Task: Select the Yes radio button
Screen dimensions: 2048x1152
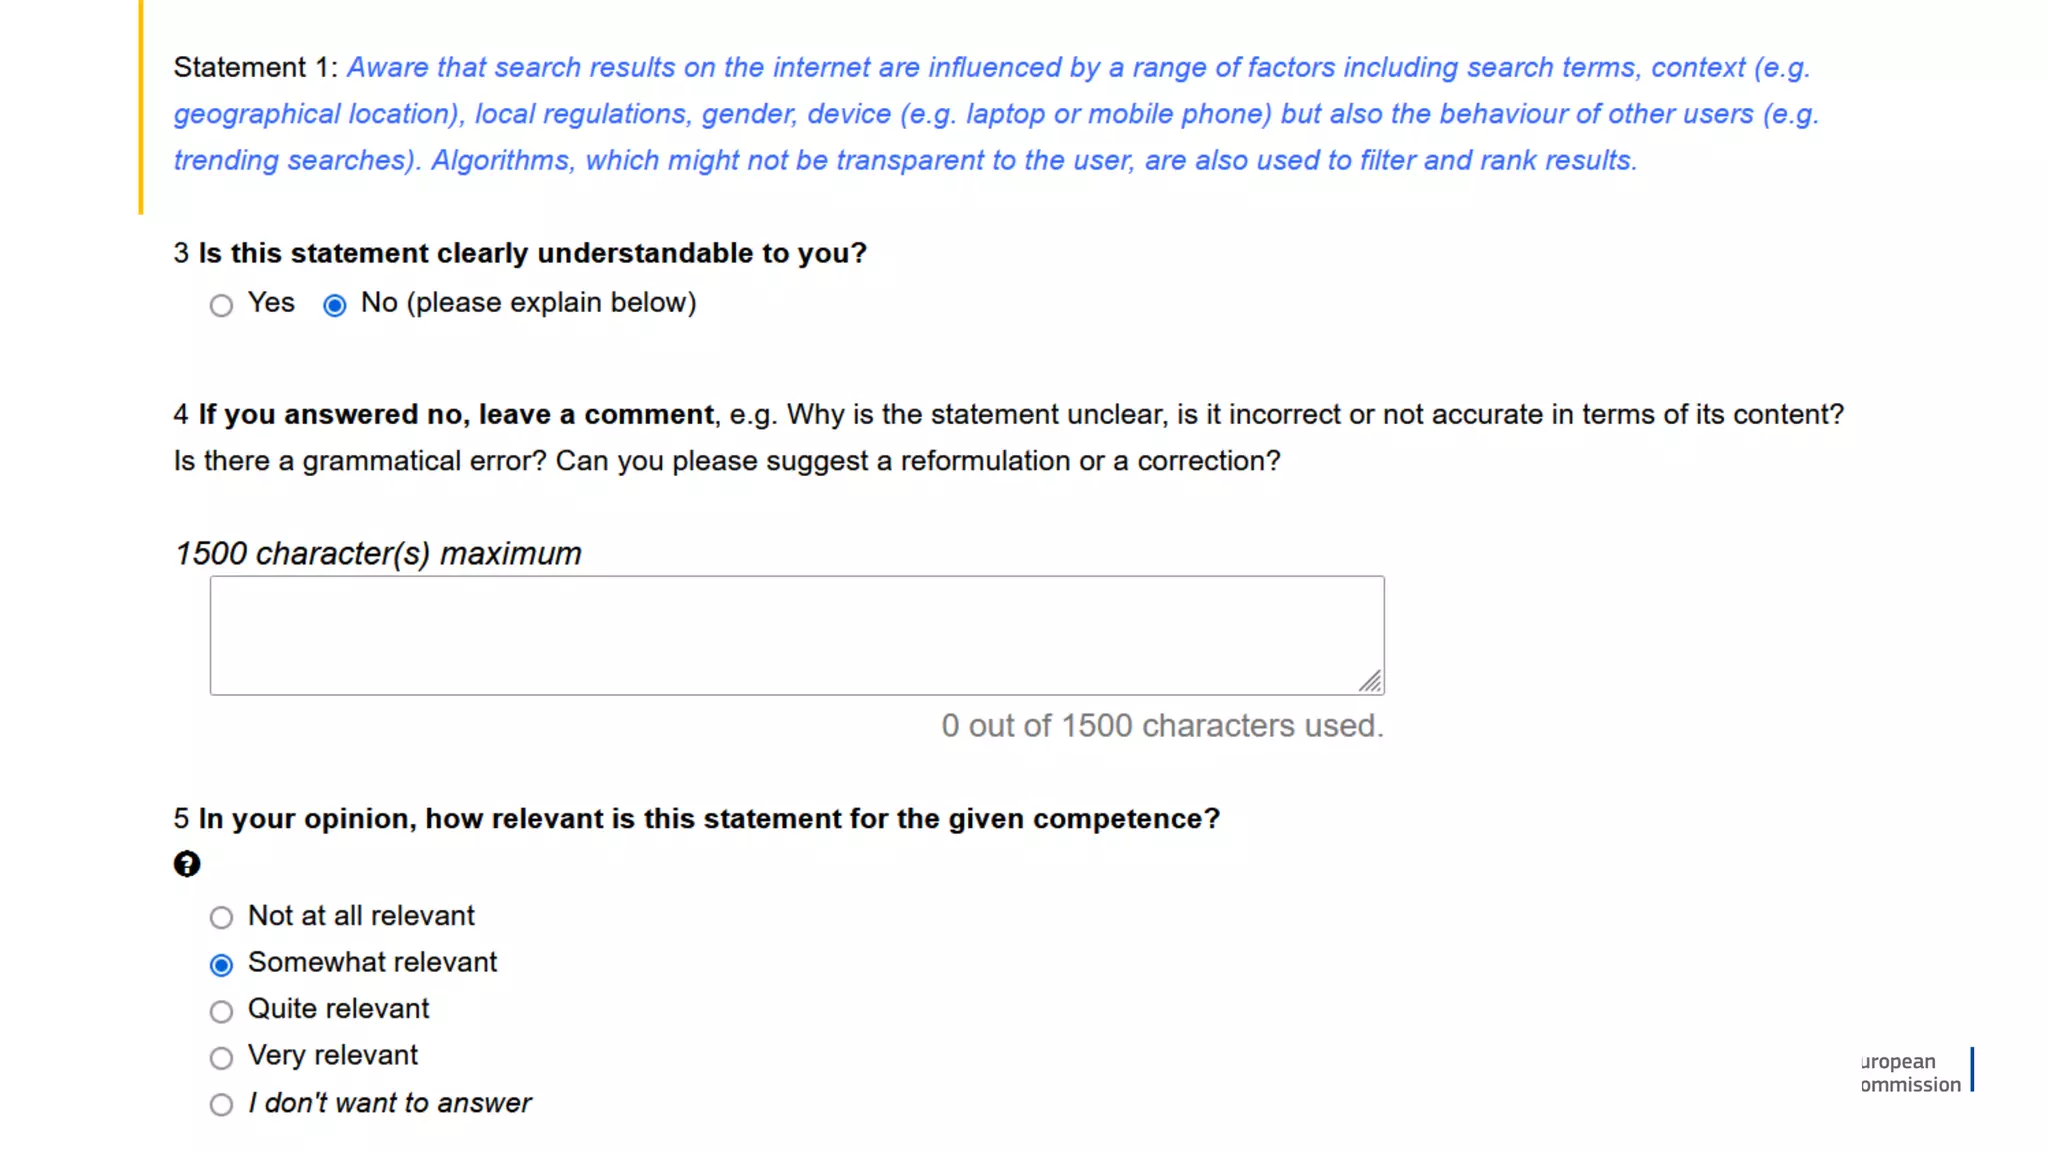Action: pyautogui.click(x=221, y=305)
